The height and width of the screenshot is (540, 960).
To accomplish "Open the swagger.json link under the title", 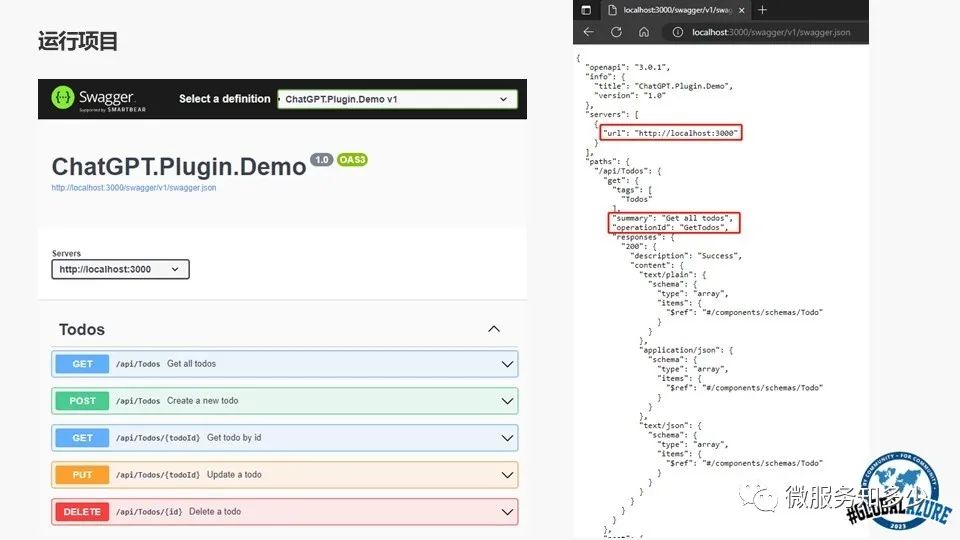I will [x=133, y=188].
